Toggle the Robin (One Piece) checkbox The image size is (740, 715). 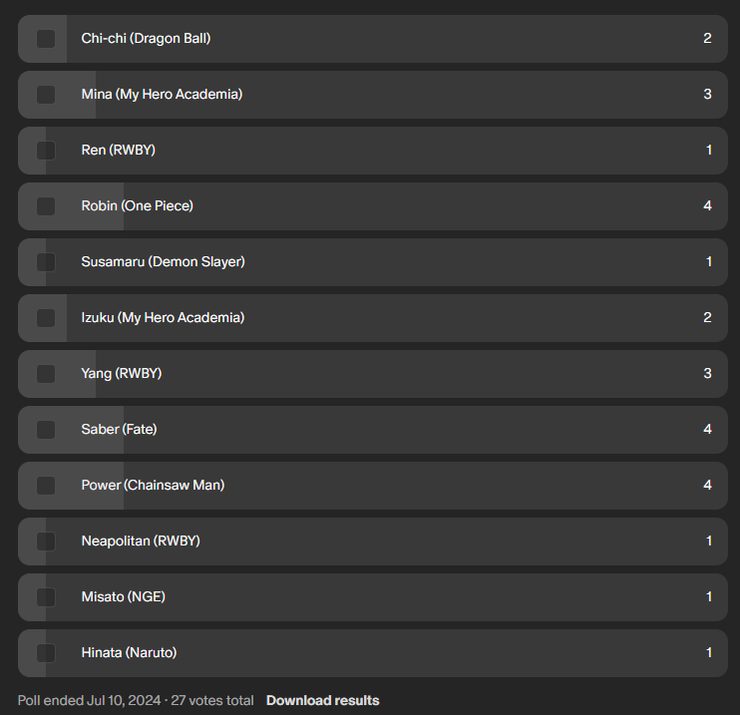[x=46, y=206]
